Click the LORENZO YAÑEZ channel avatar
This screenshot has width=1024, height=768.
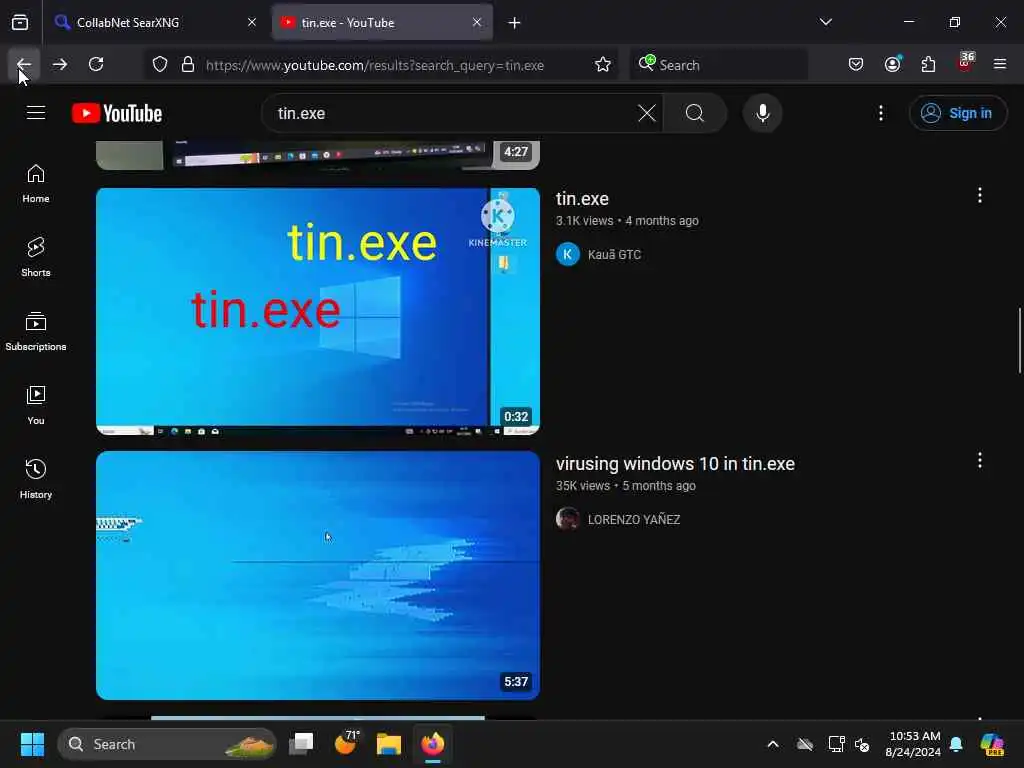tap(568, 519)
